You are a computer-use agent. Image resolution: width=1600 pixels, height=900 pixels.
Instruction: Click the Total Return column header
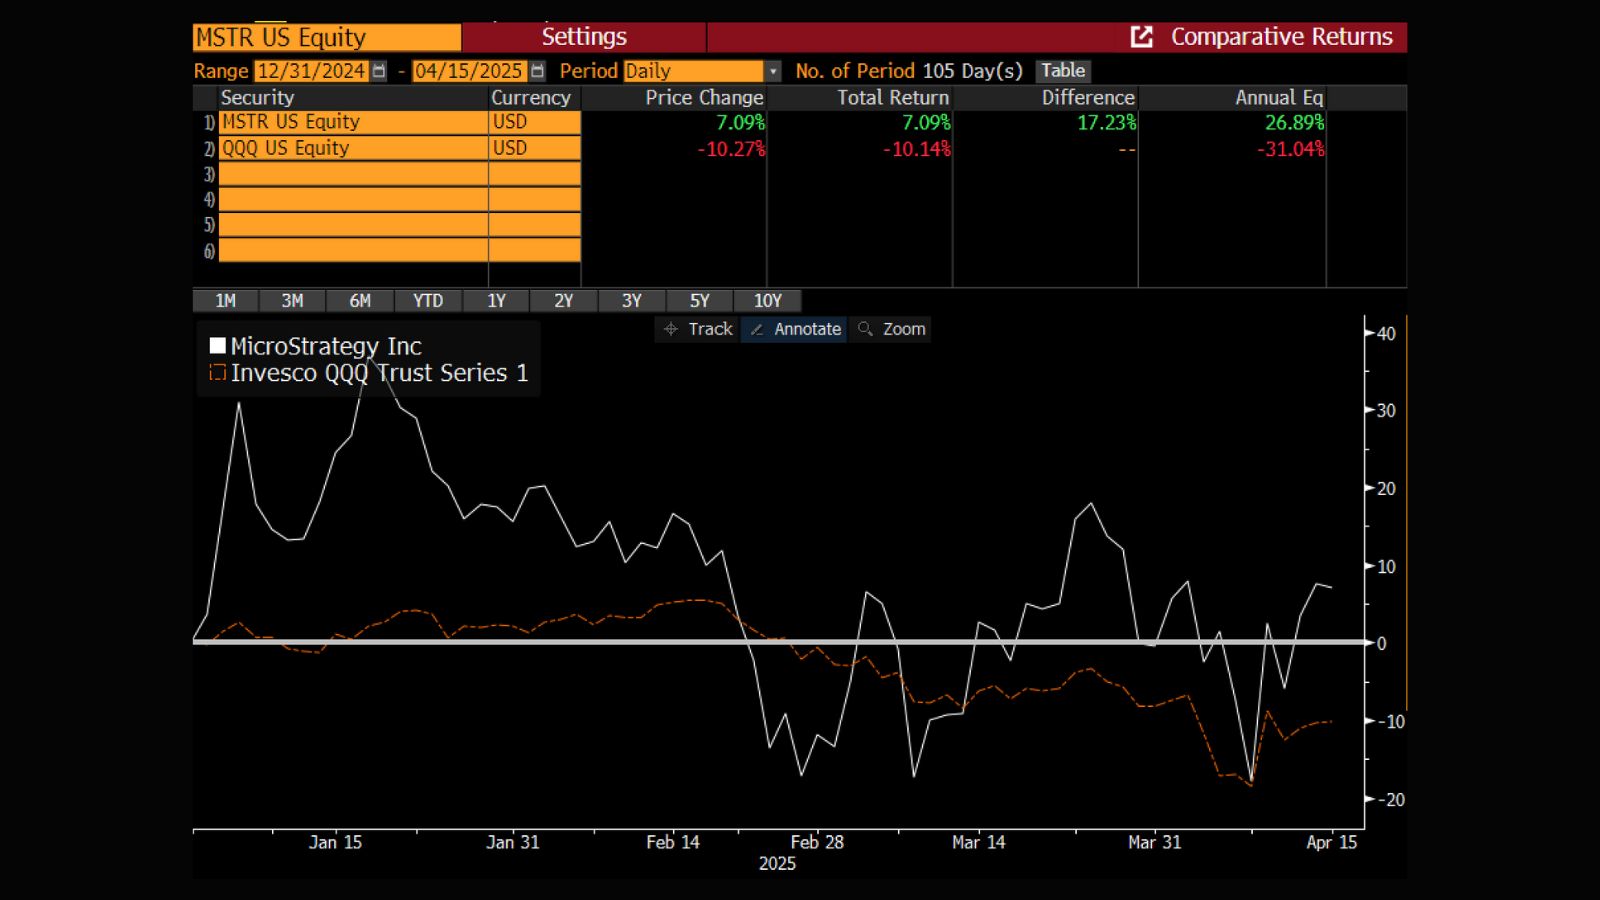pyautogui.click(x=893, y=98)
